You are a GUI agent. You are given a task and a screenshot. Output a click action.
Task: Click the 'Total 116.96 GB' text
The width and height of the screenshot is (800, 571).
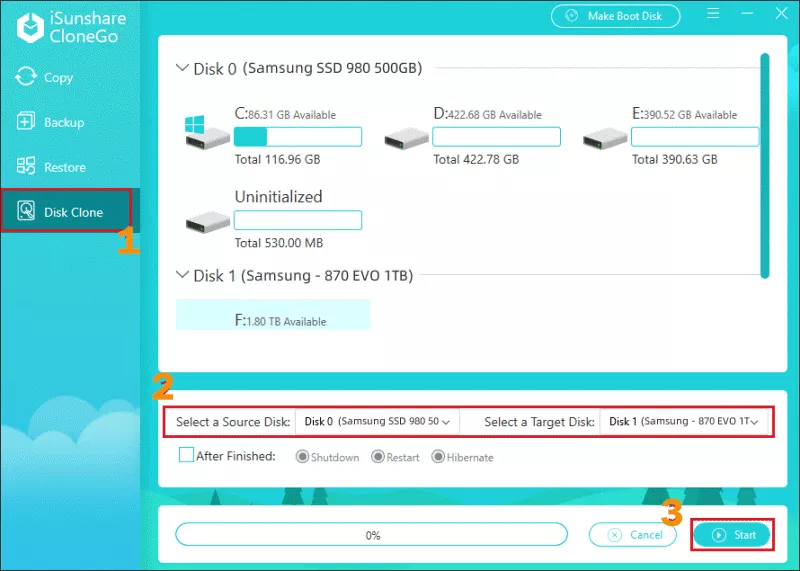tap(278, 160)
